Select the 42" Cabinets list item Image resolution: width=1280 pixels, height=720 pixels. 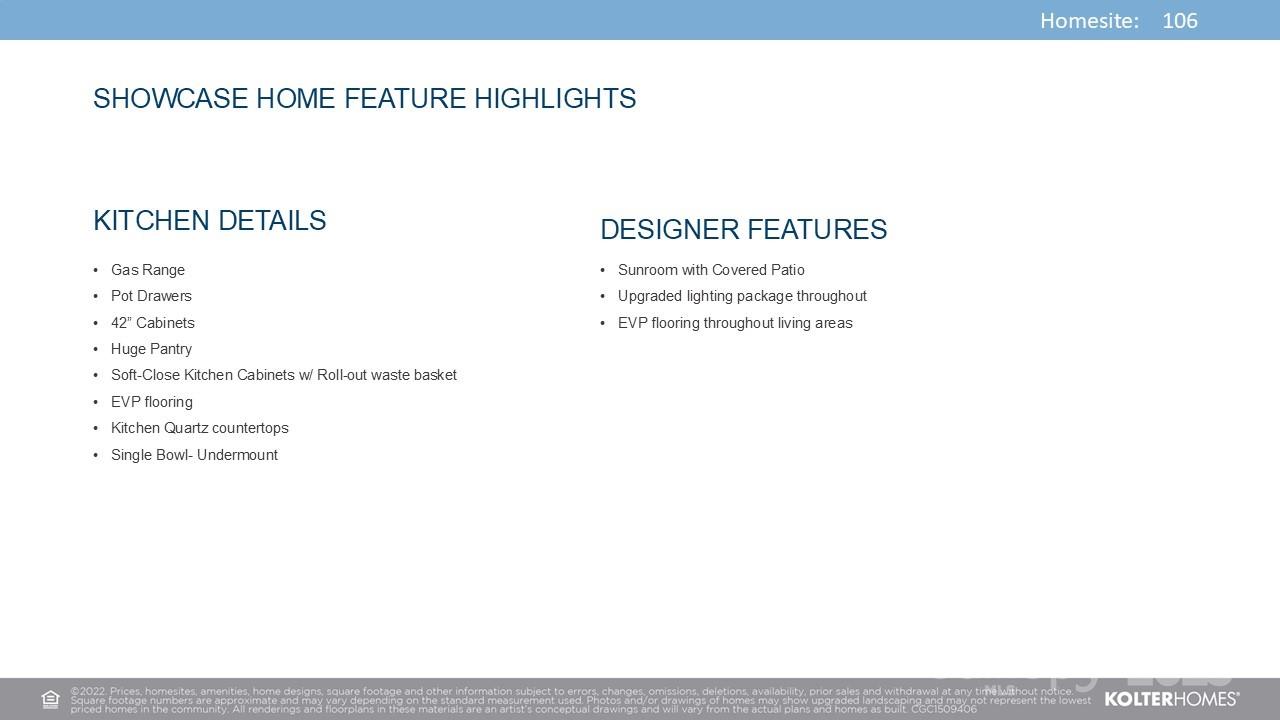153,323
